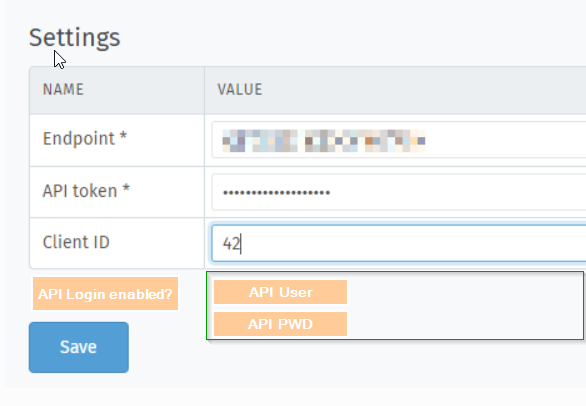This screenshot has width=586, height=406.
Task: Click empty space inside the Client ID field
Action: point(411,243)
